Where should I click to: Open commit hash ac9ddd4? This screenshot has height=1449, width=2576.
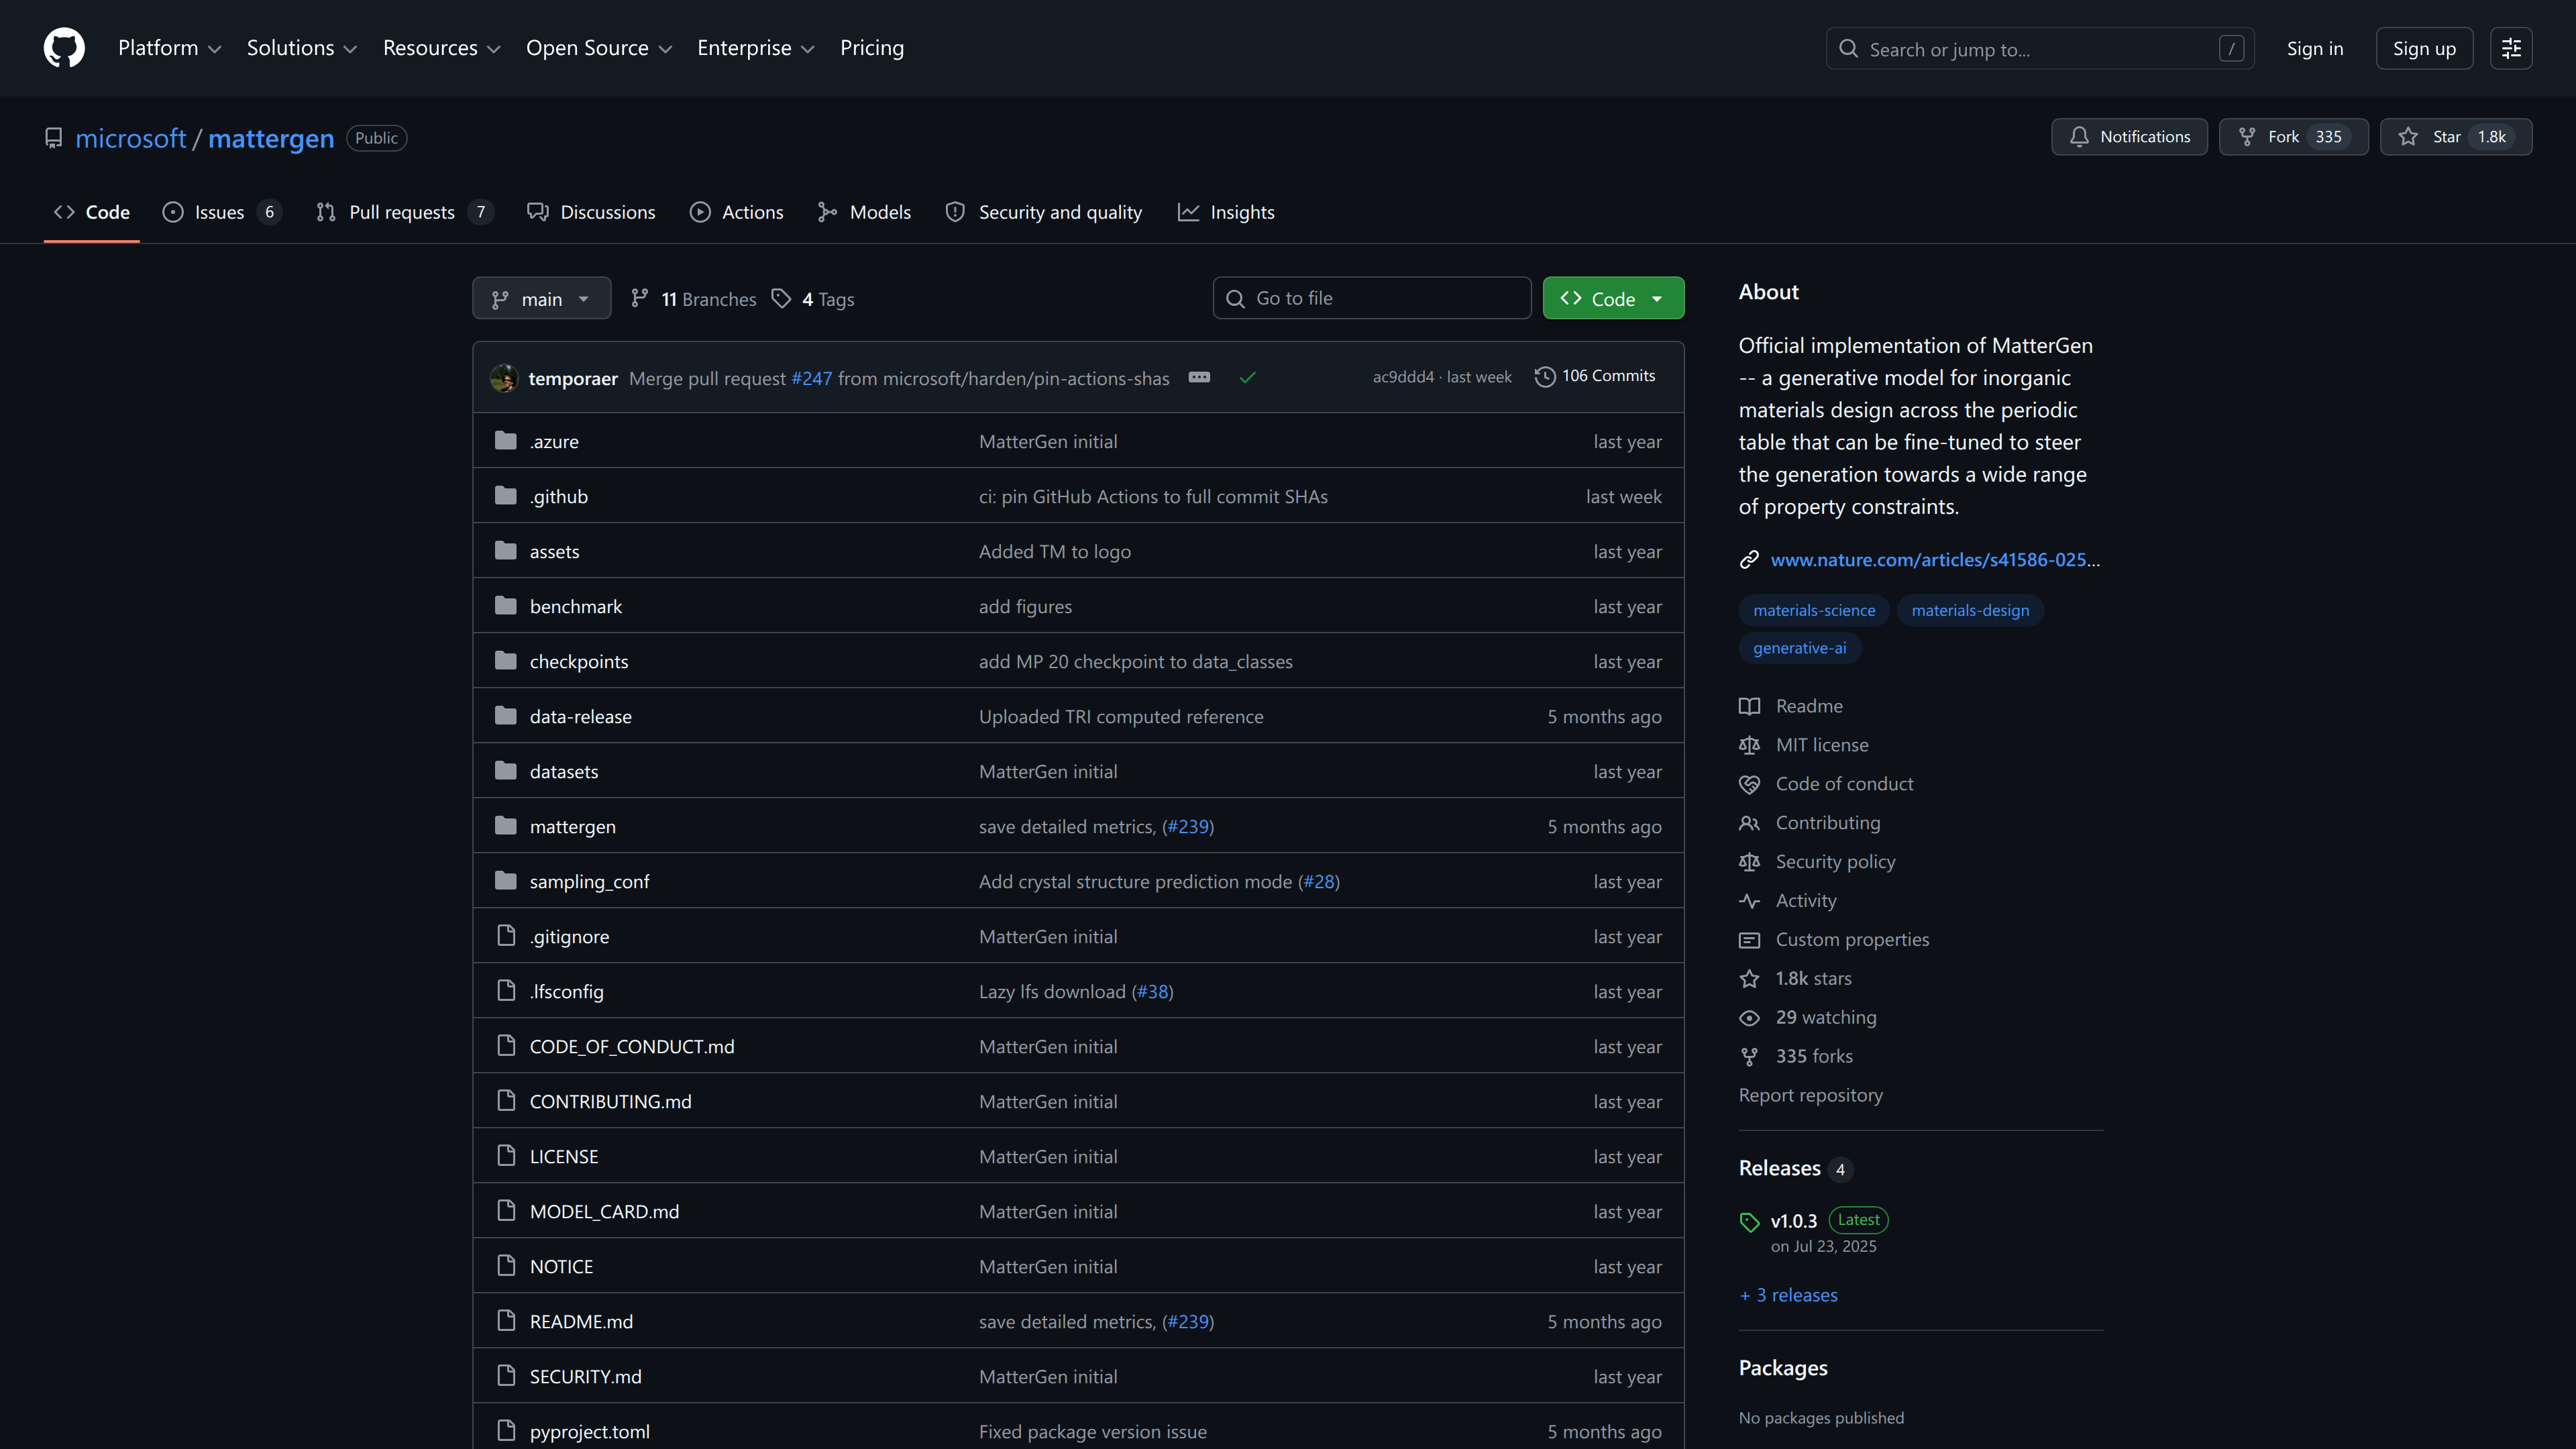tap(1403, 377)
